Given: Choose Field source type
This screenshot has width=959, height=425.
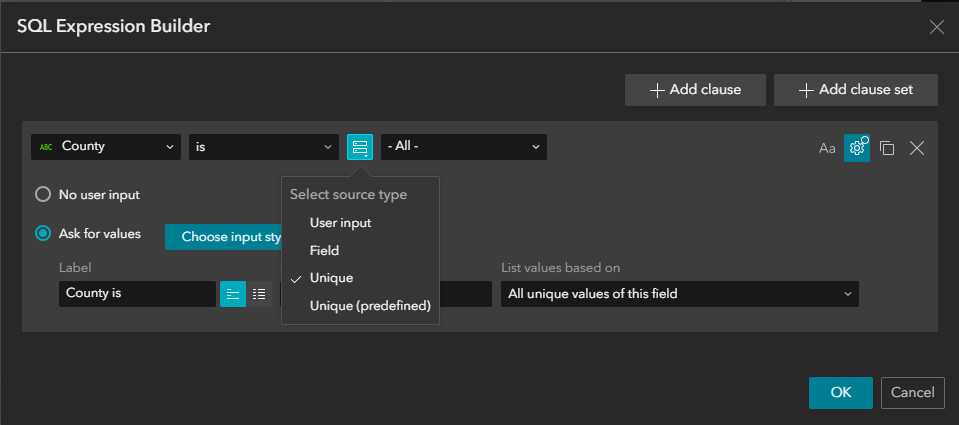Looking at the screenshot, I should pyautogui.click(x=324, y=251).
